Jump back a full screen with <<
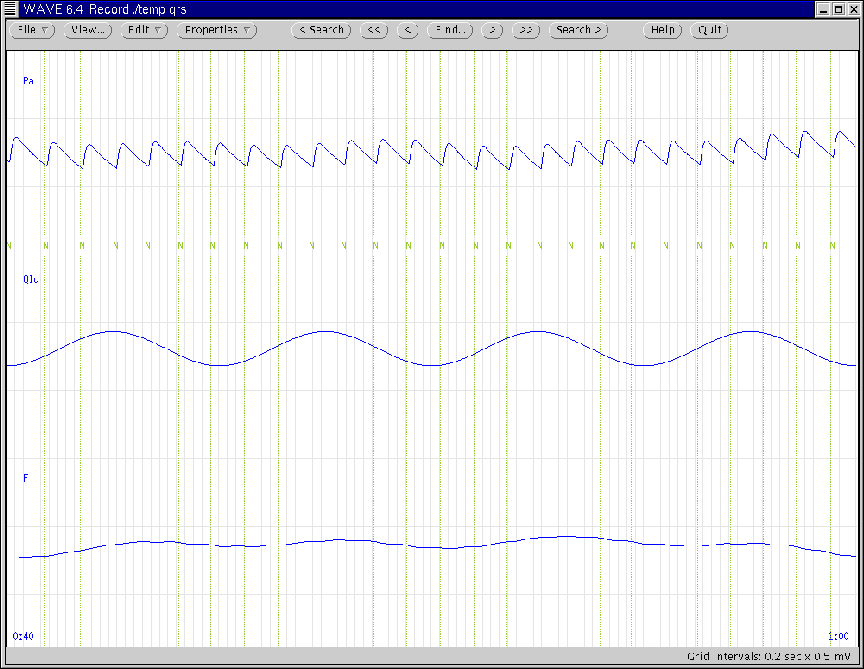The width and height of the screenshot is (864, 669). (374, 30)
